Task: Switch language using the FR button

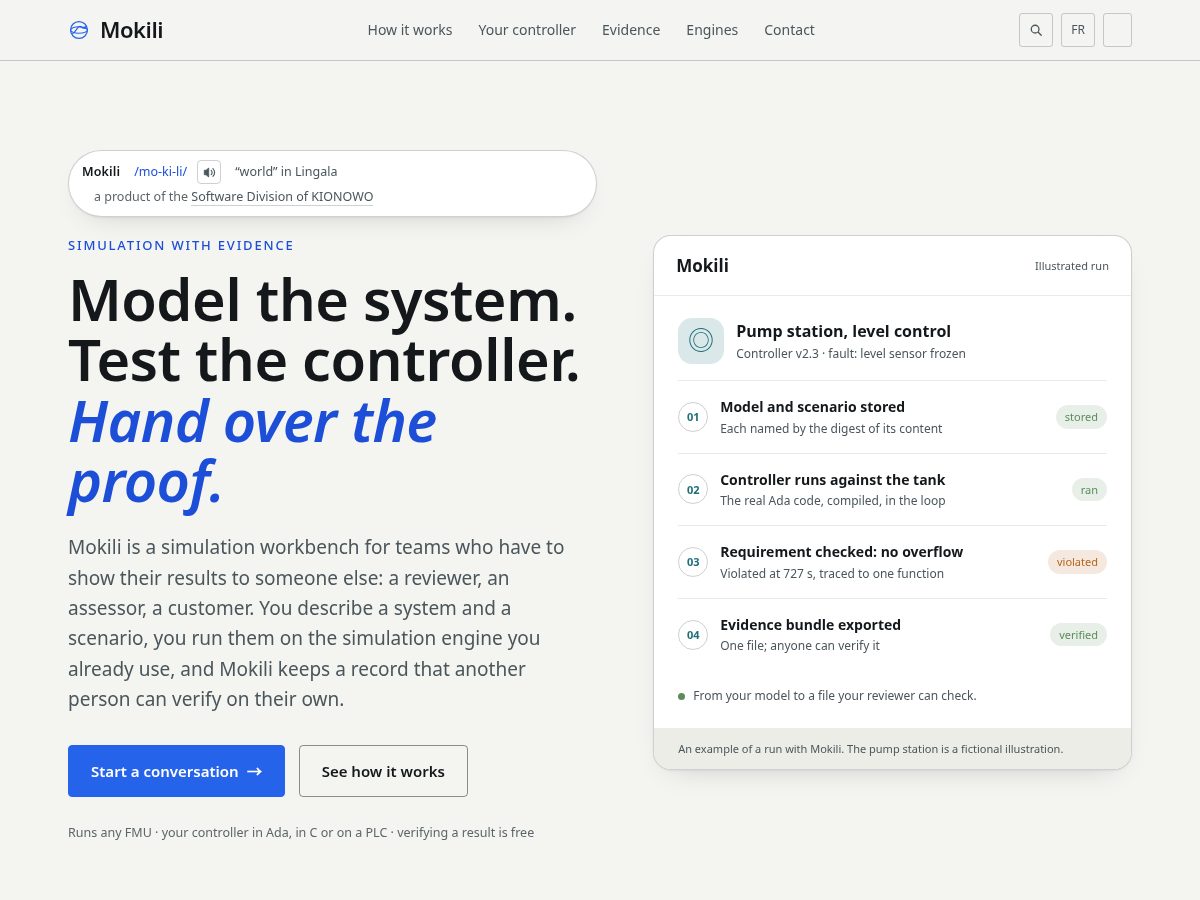Action: (1078, 30)
